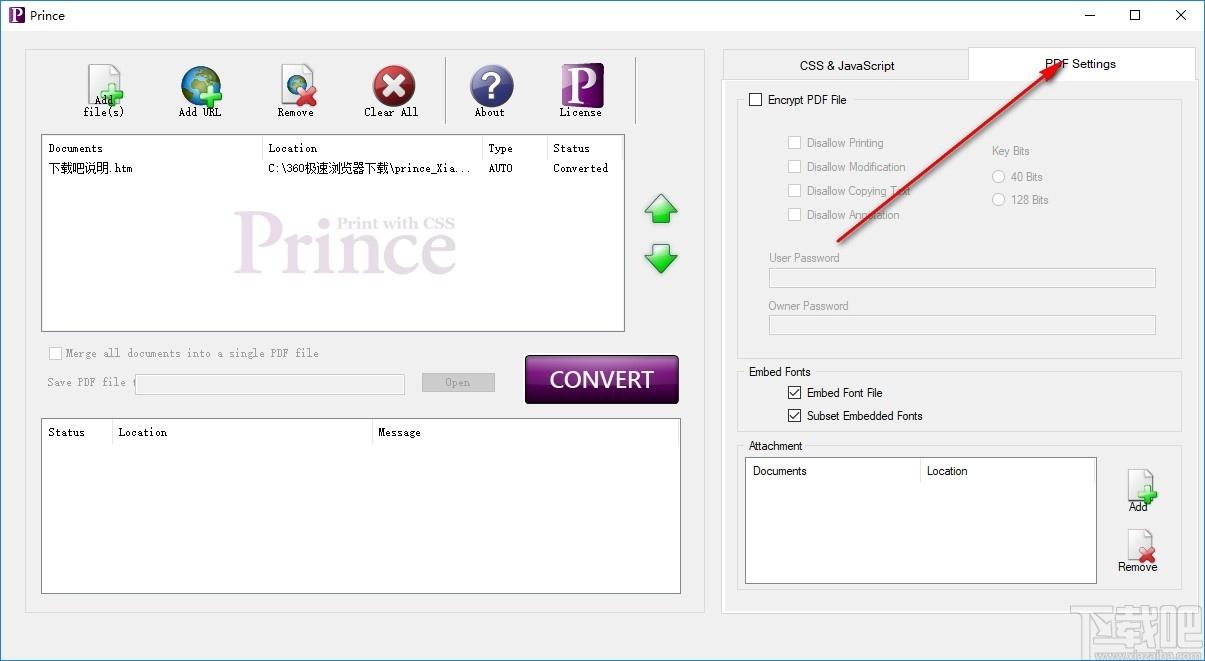Click the Add file(s) toolbar icon
Screen dimensions: 1205x661
pyautogui.click(x=104, y=91)
